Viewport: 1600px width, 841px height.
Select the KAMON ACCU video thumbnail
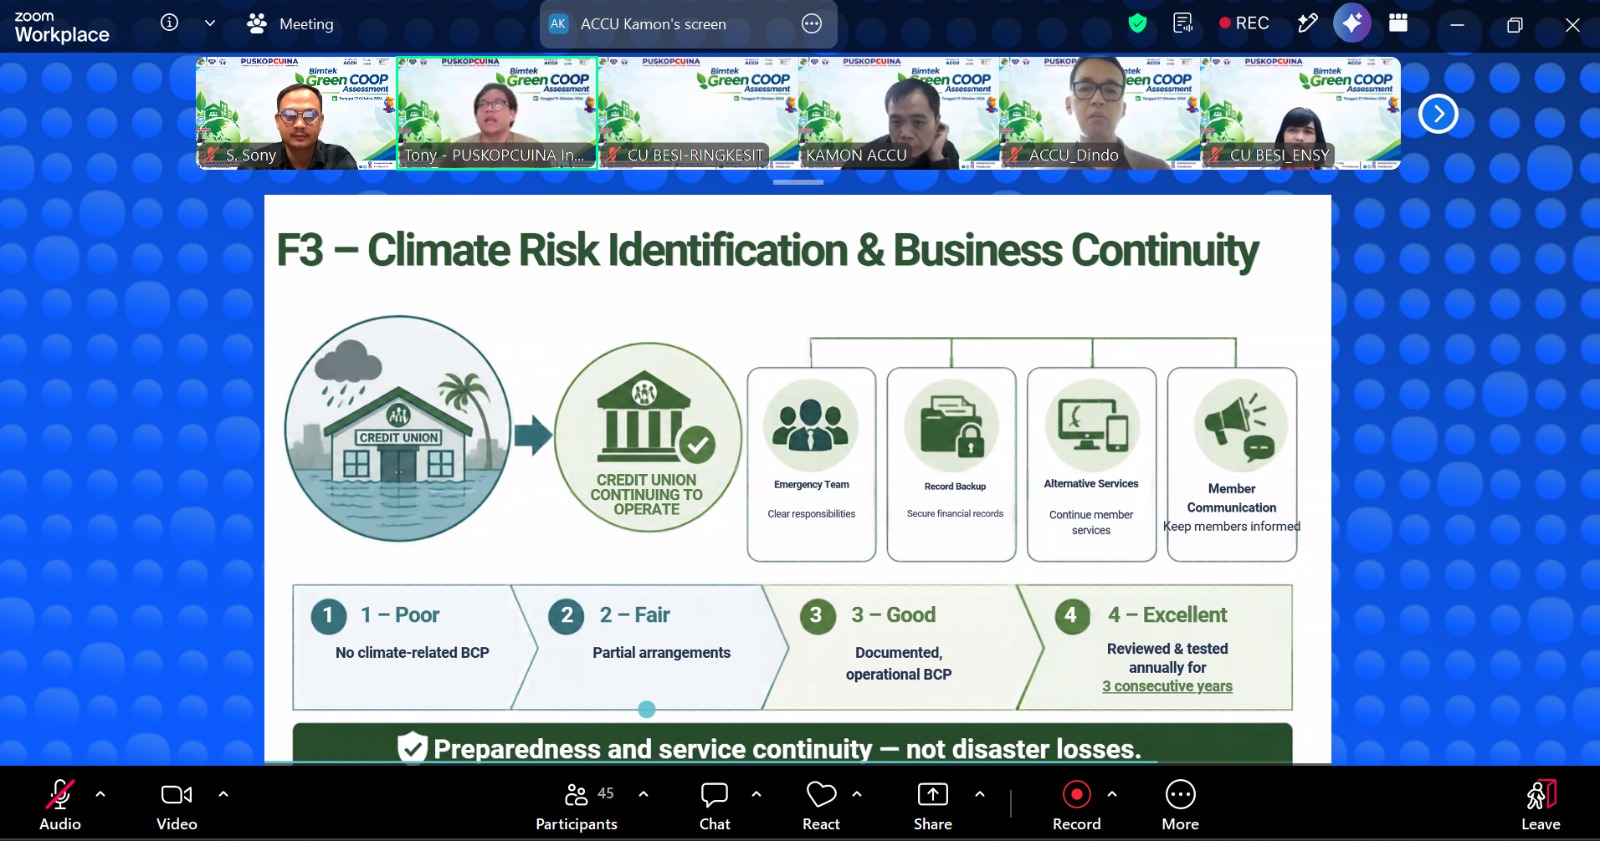[898, 113]
